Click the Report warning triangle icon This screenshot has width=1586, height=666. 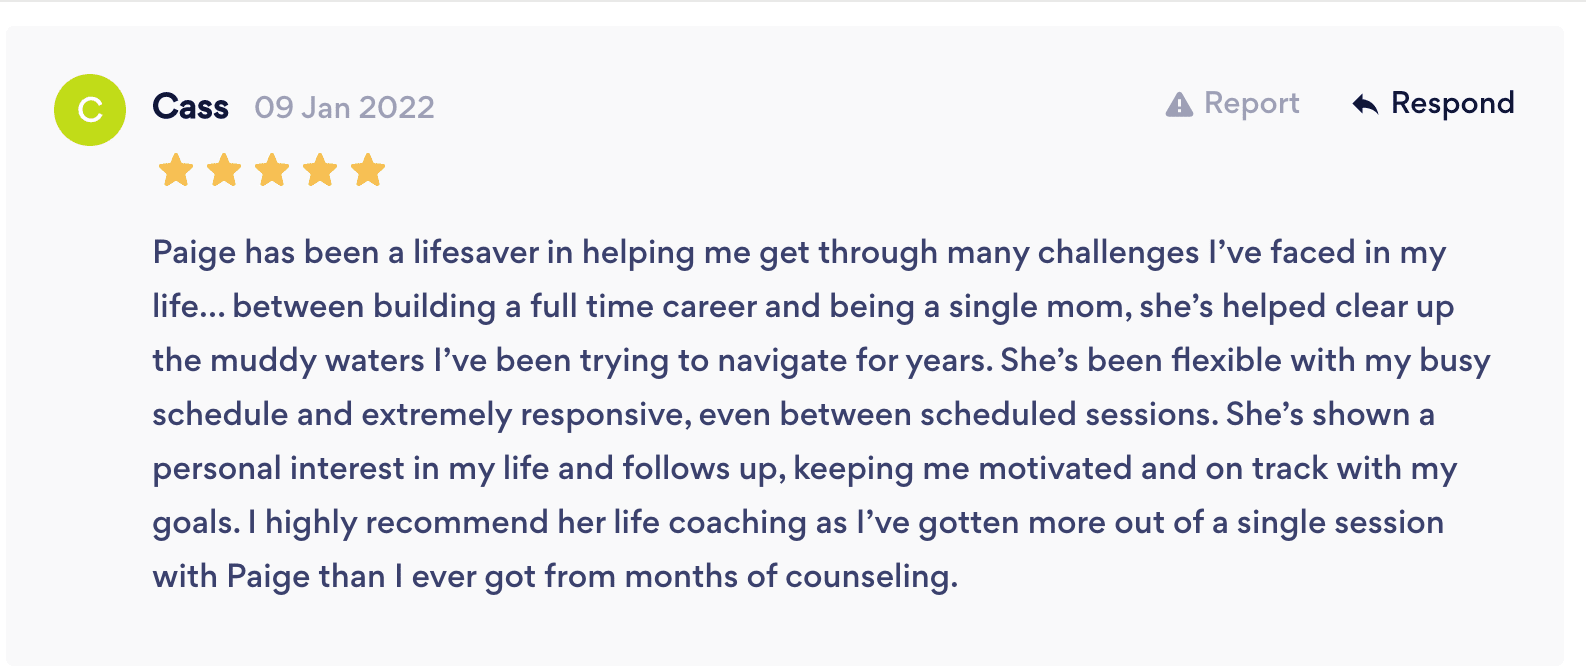point(1179,104)
